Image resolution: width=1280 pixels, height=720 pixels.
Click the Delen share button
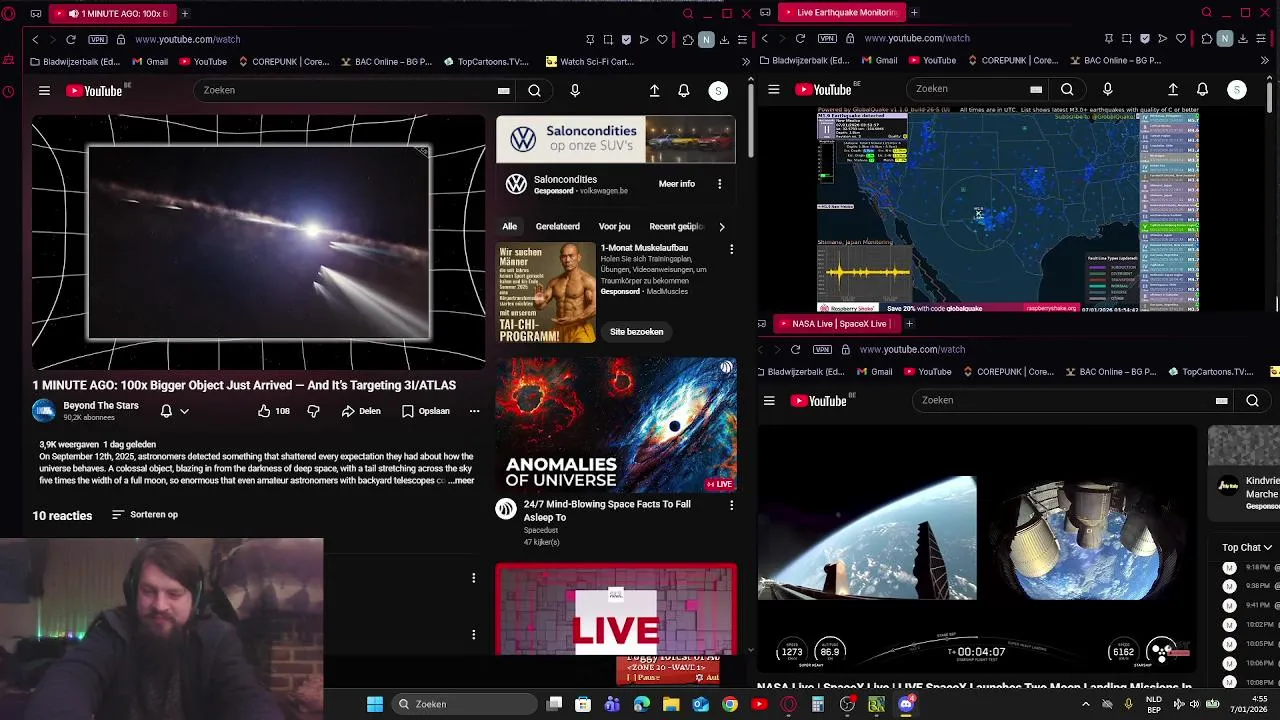[x=361, y=411]
